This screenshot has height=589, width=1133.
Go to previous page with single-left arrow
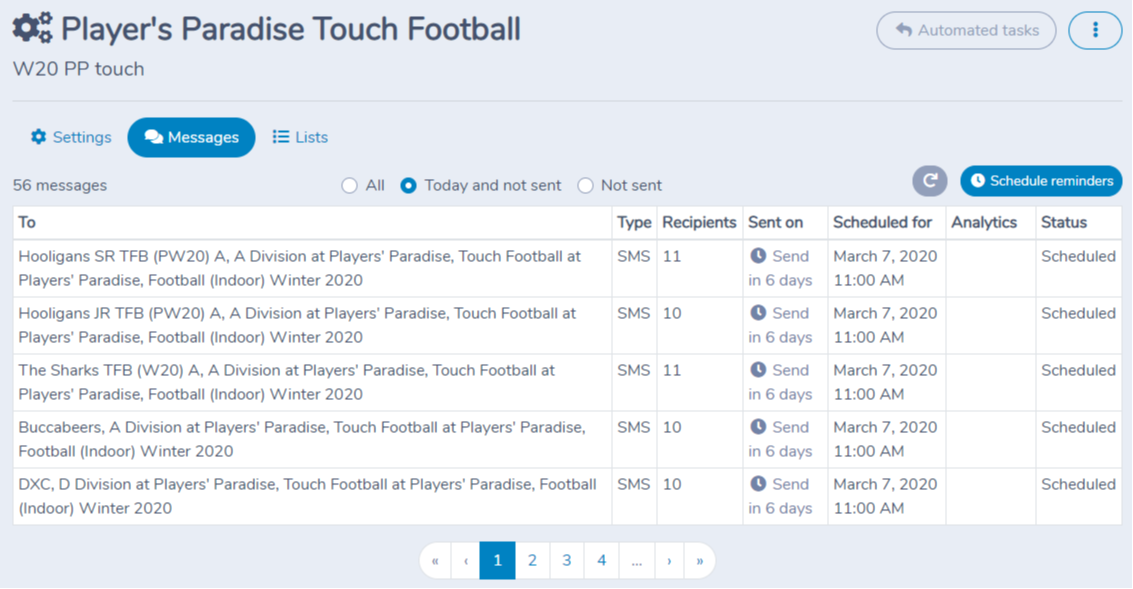click(466, 561)
